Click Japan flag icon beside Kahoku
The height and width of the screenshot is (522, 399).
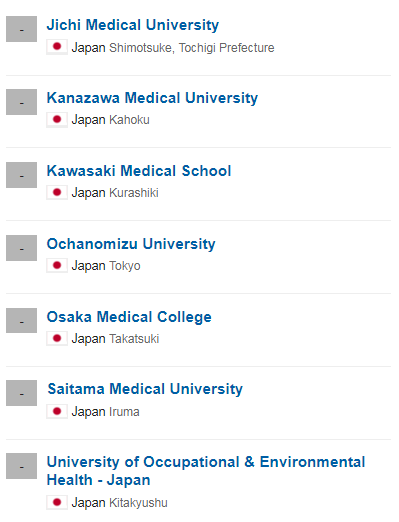click(57, 120)
